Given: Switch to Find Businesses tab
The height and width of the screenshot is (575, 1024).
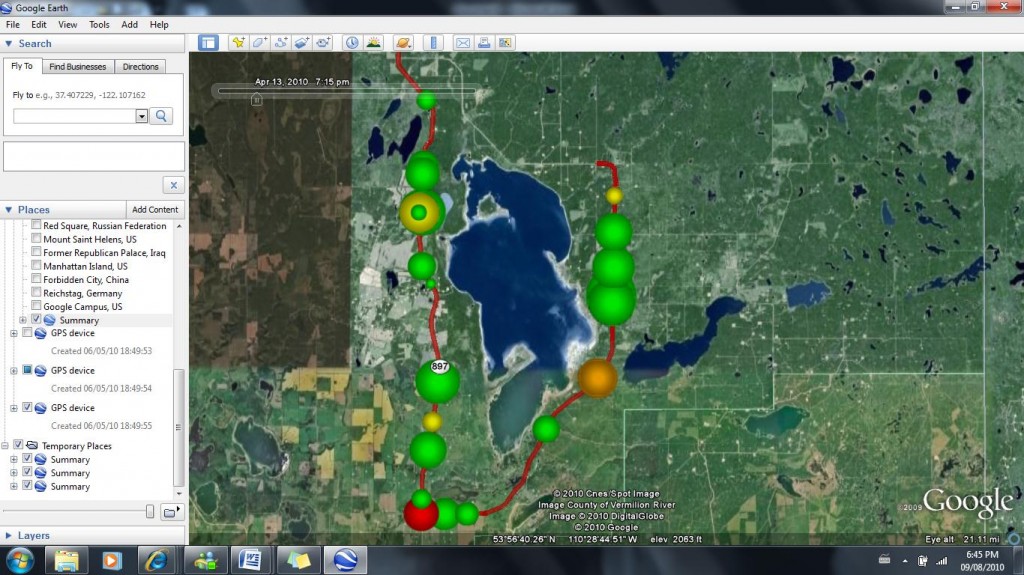Looking at the screenshot, I should coord(78,67).
